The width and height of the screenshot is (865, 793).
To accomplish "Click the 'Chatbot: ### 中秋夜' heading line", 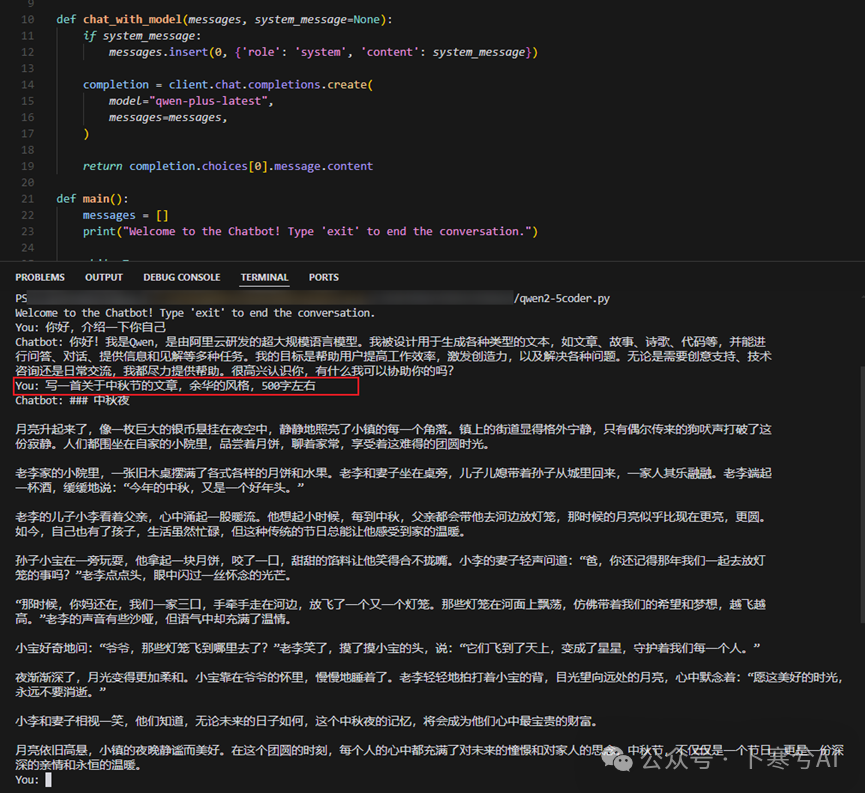I will coord(72,401).
